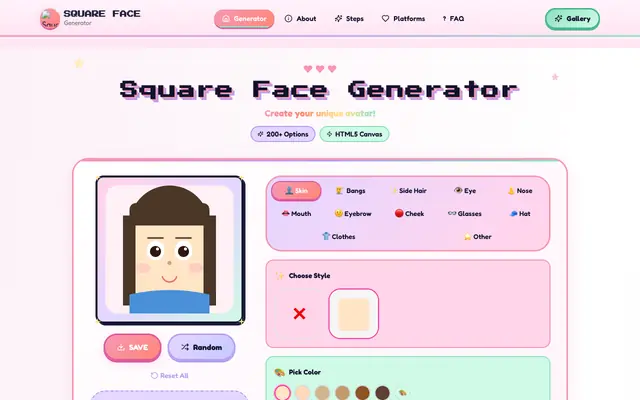The width and height of the screenshot is (640, 400).
Task: Open the Other category
Action: [477, 236]
